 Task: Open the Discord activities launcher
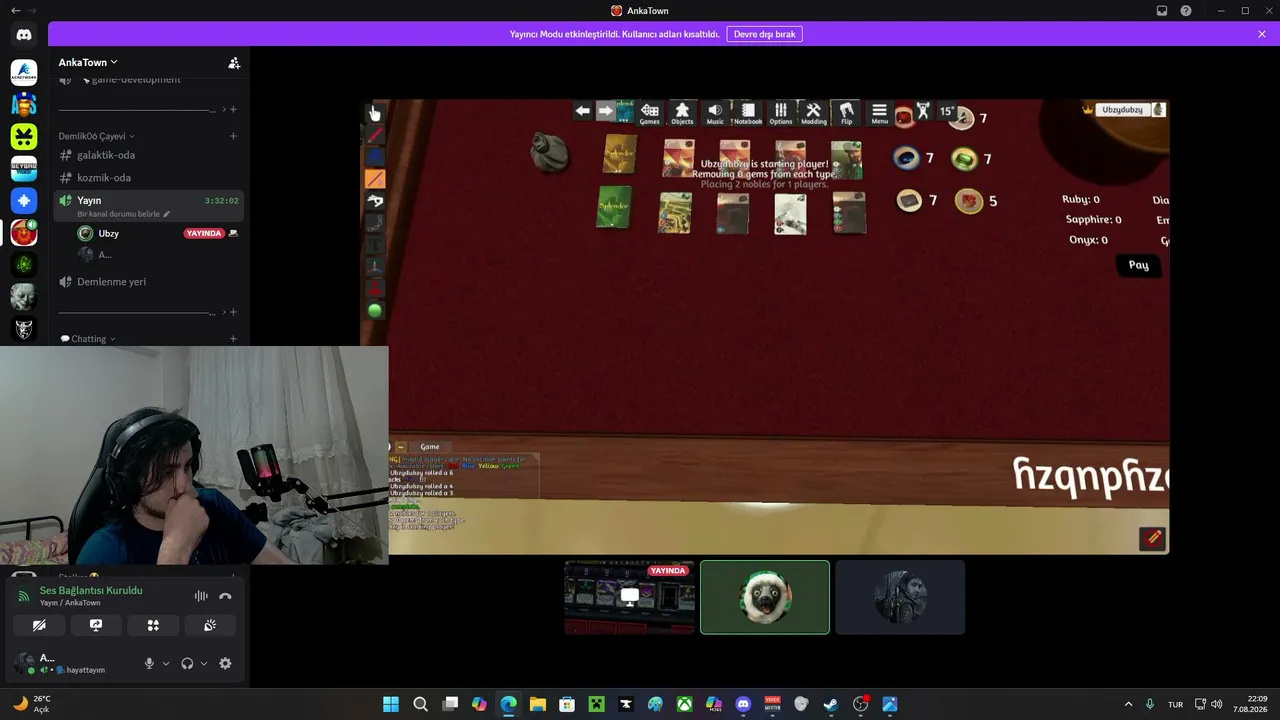153,625
